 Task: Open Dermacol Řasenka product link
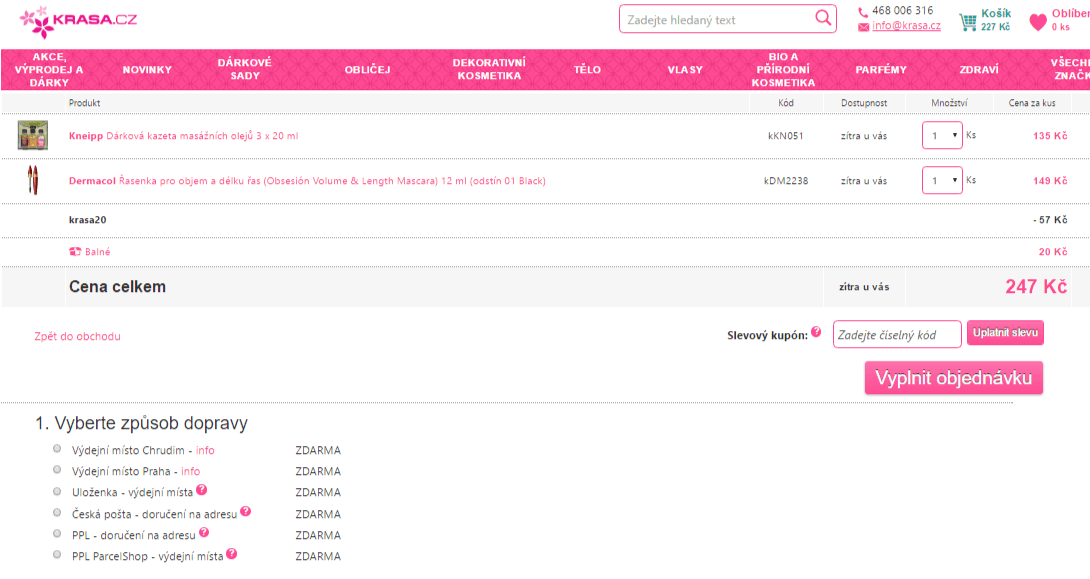tap(307, 181)
